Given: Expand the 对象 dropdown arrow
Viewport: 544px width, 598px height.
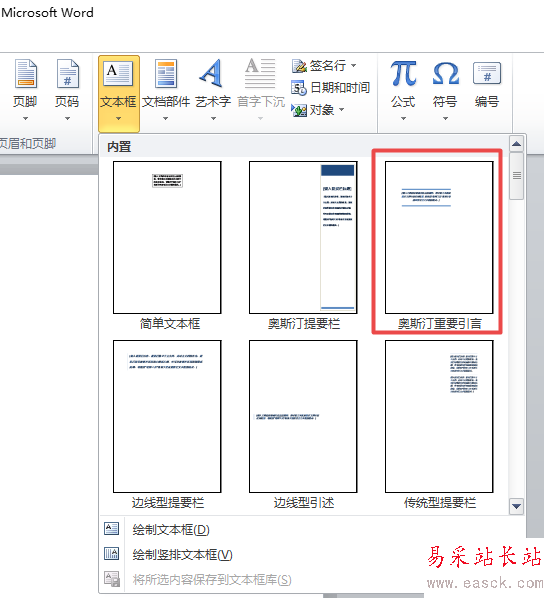Looking at the screenshot, I should [x=341, y=110].
